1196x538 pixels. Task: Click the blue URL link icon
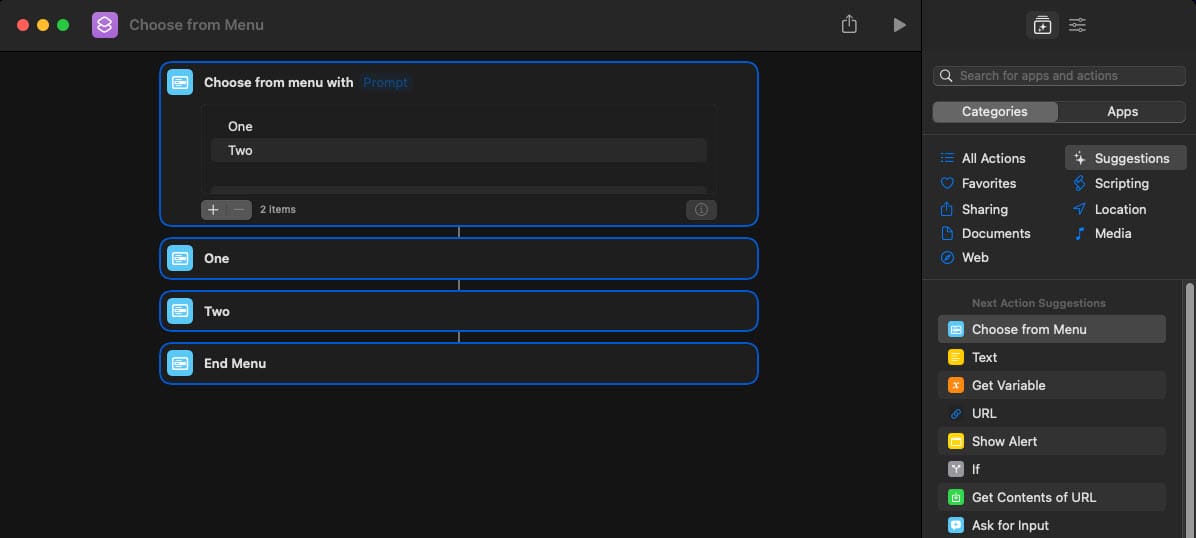pos(956,414)
